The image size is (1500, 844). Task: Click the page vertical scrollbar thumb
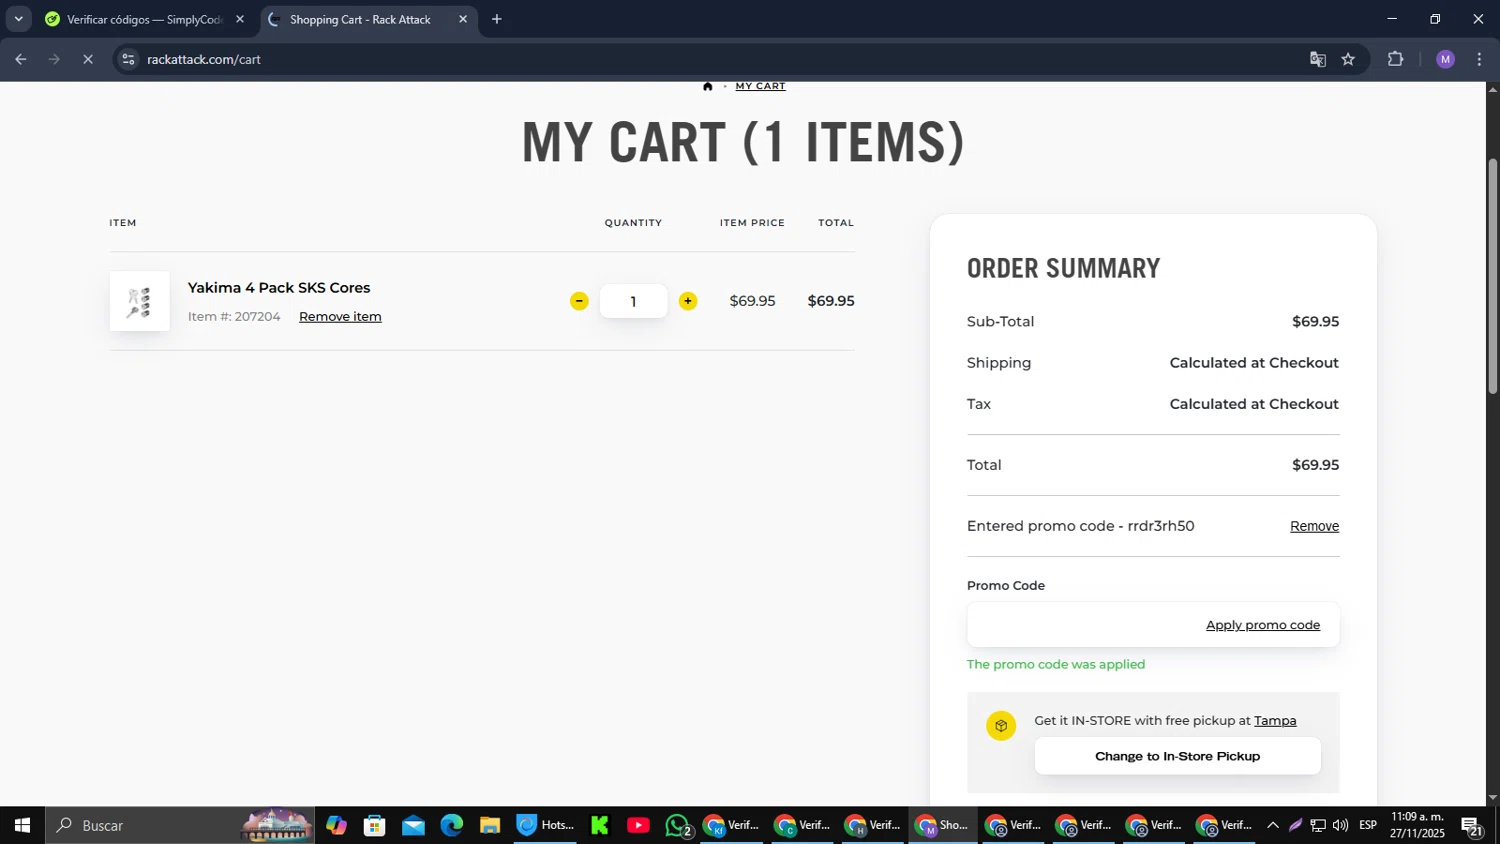click(x=1493, y=276)
